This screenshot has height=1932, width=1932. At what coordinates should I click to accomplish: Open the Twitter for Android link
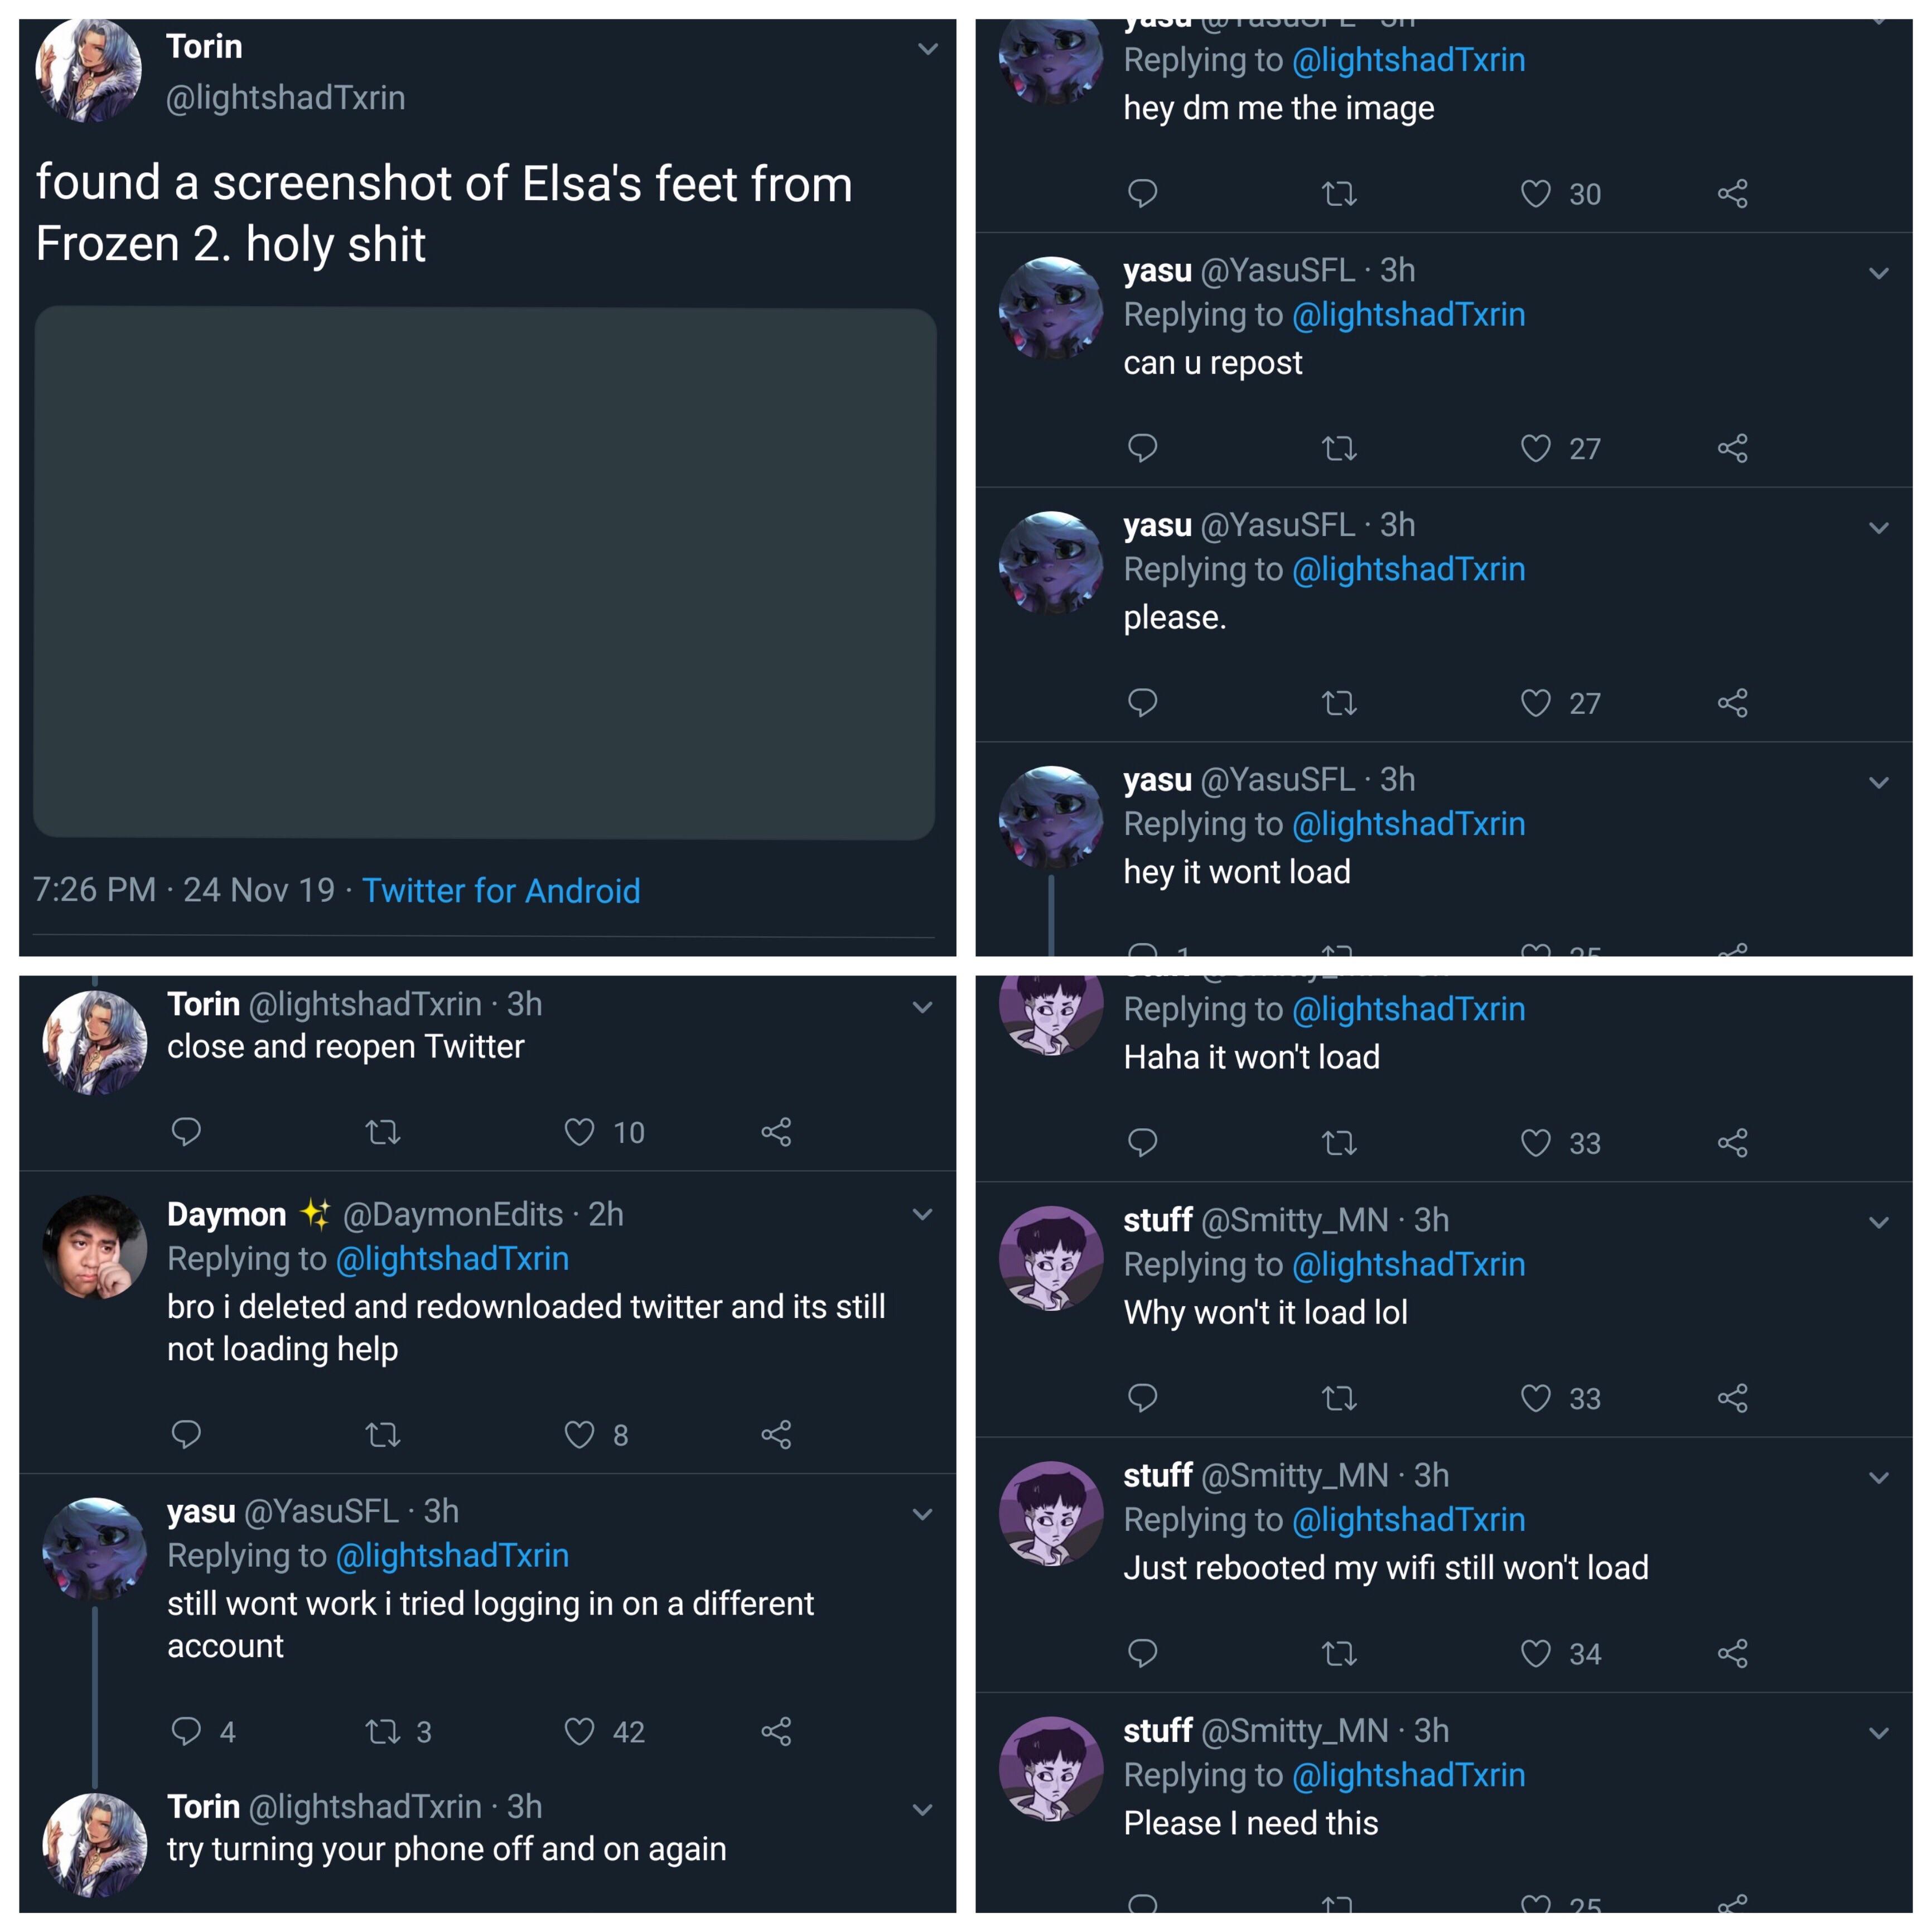point(501,890)
